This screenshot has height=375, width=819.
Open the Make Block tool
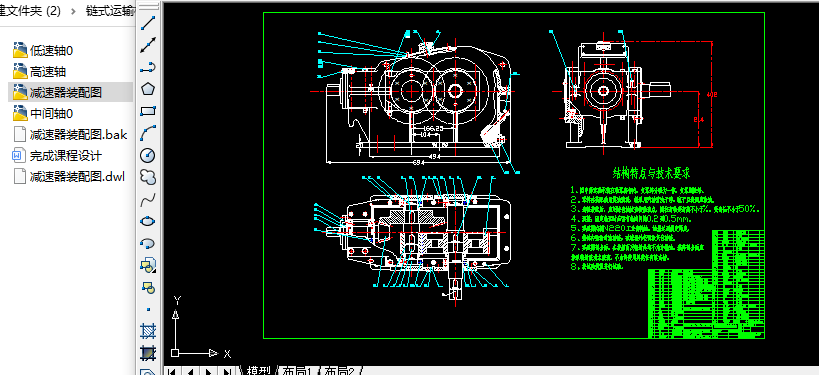tap(148, 287)
